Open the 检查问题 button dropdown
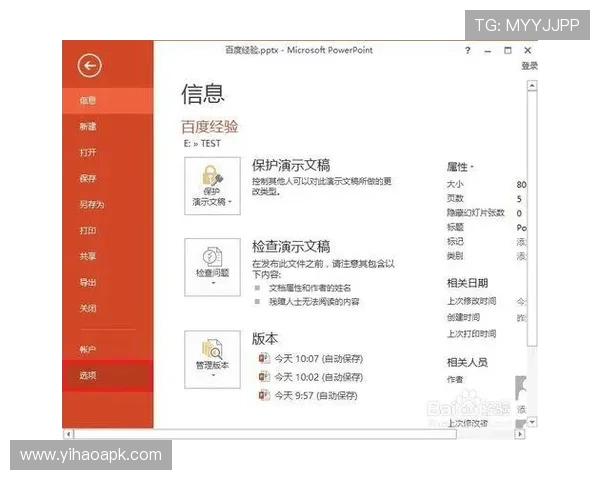 coord(212,267)
